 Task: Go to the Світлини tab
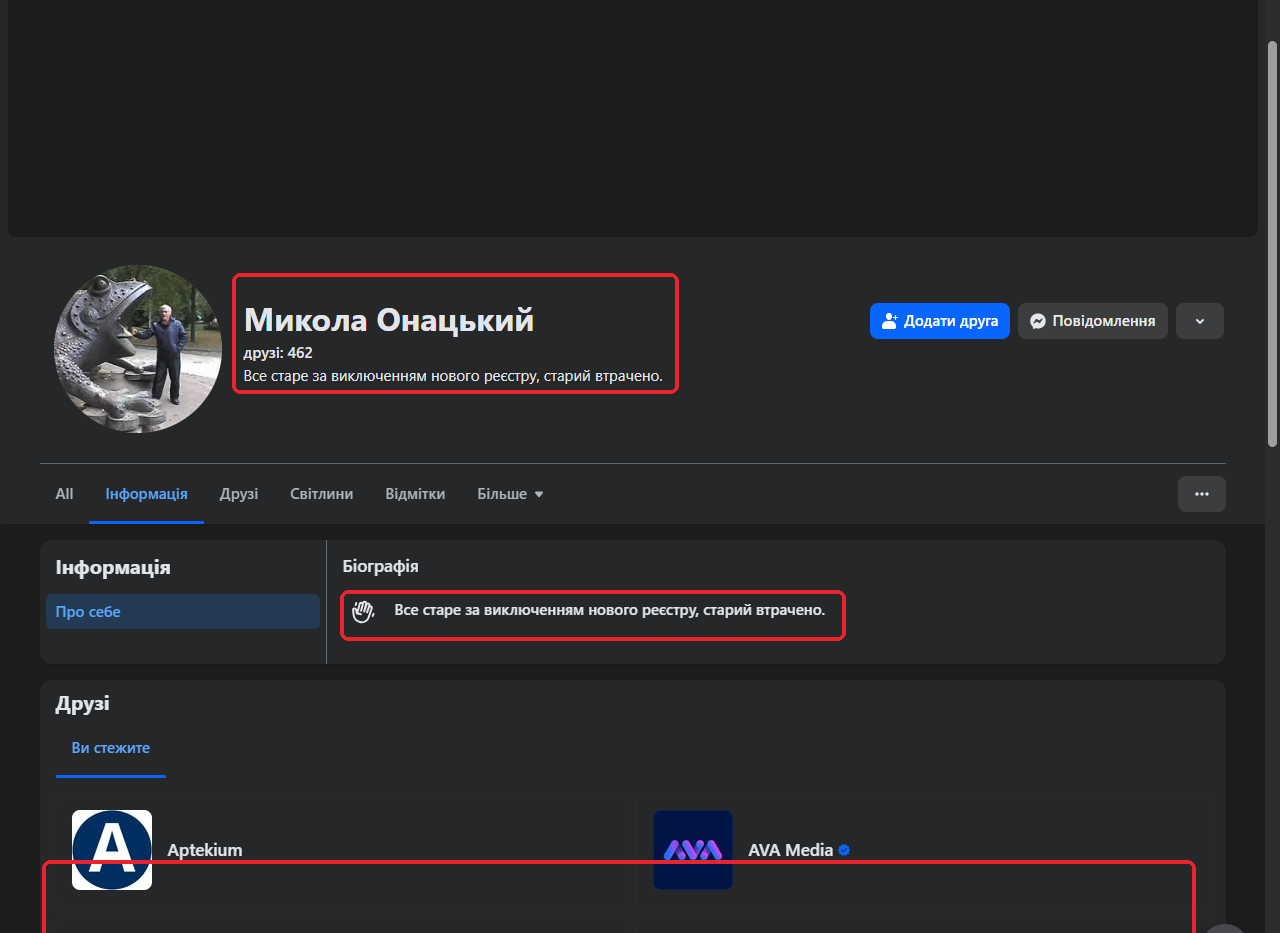[x=321, y=494]
